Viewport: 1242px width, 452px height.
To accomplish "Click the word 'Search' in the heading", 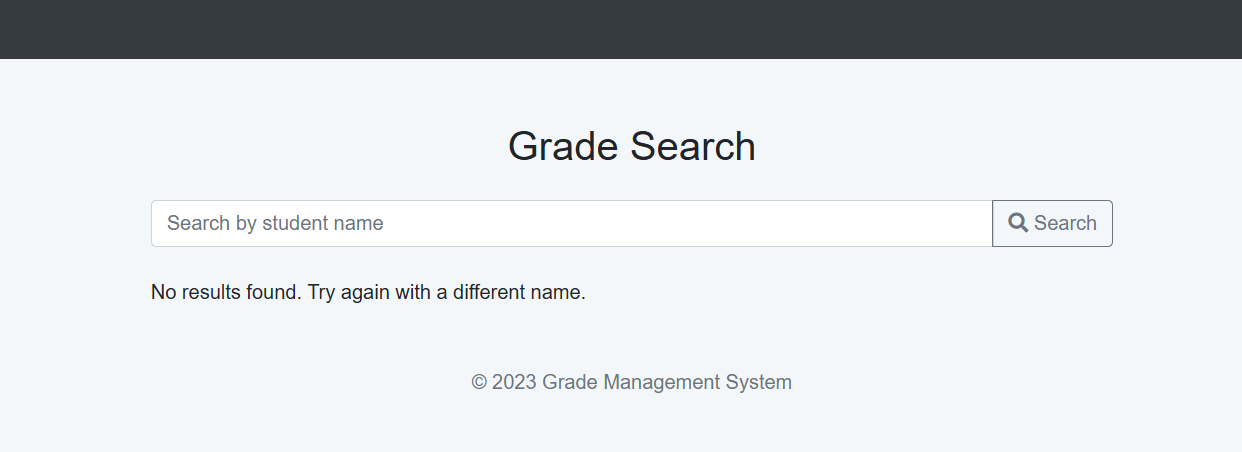I will point(693,146).
